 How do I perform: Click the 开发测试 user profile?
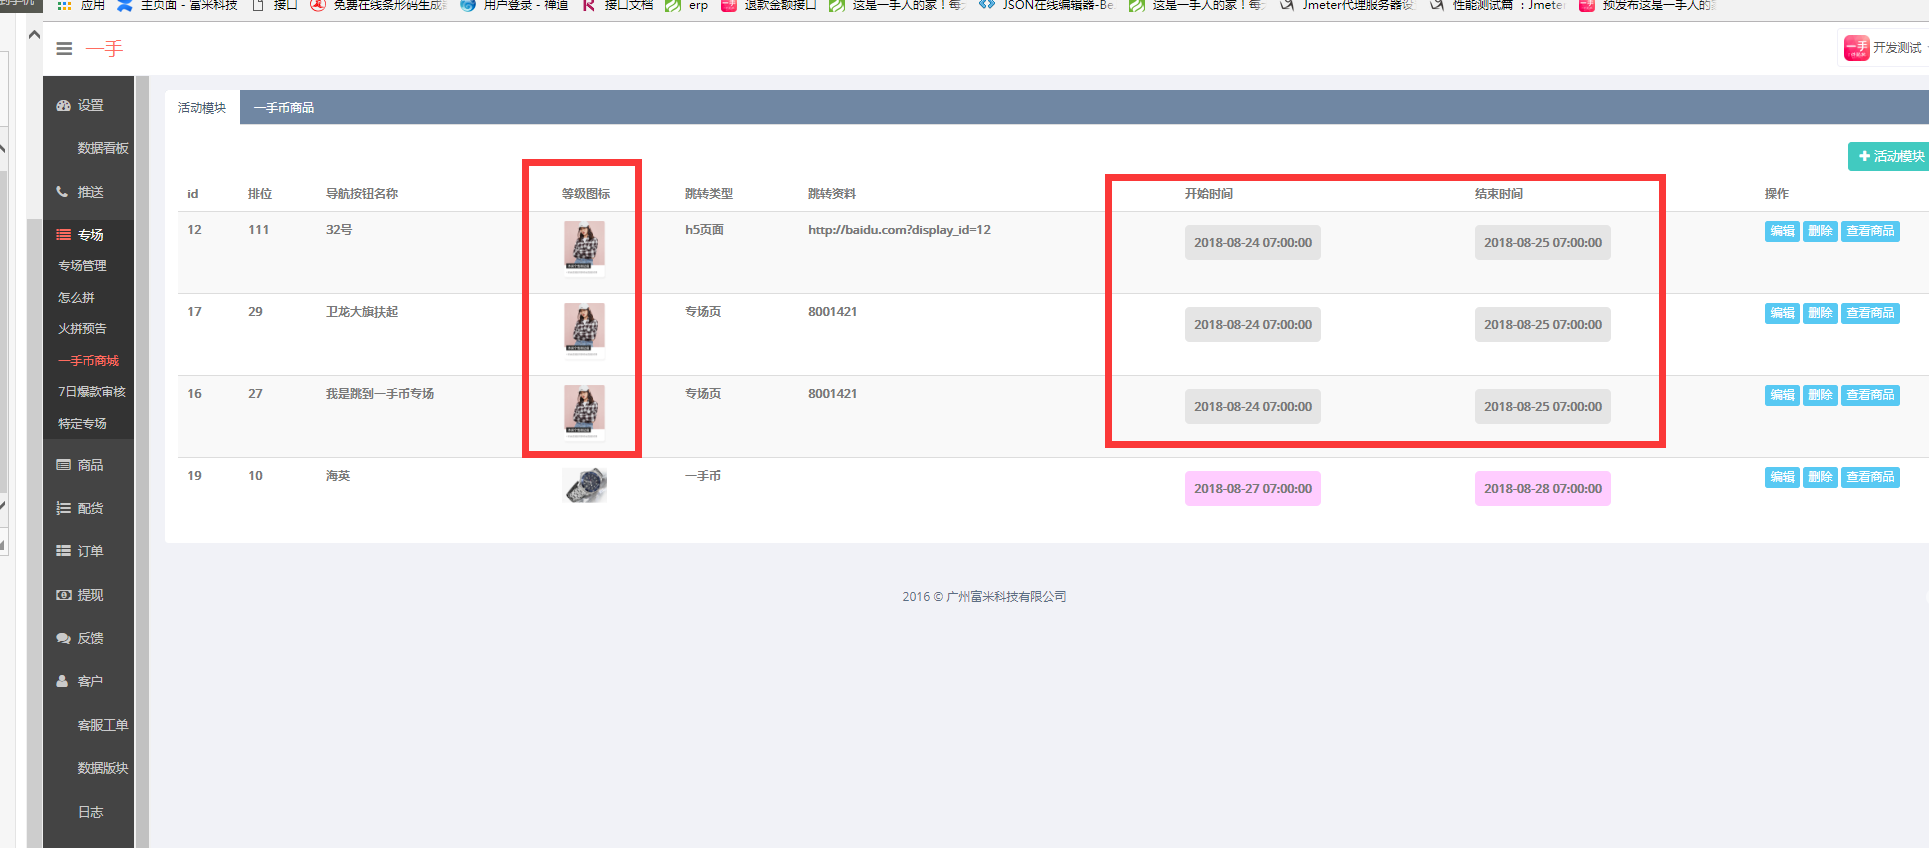[x=1884, y=48]
